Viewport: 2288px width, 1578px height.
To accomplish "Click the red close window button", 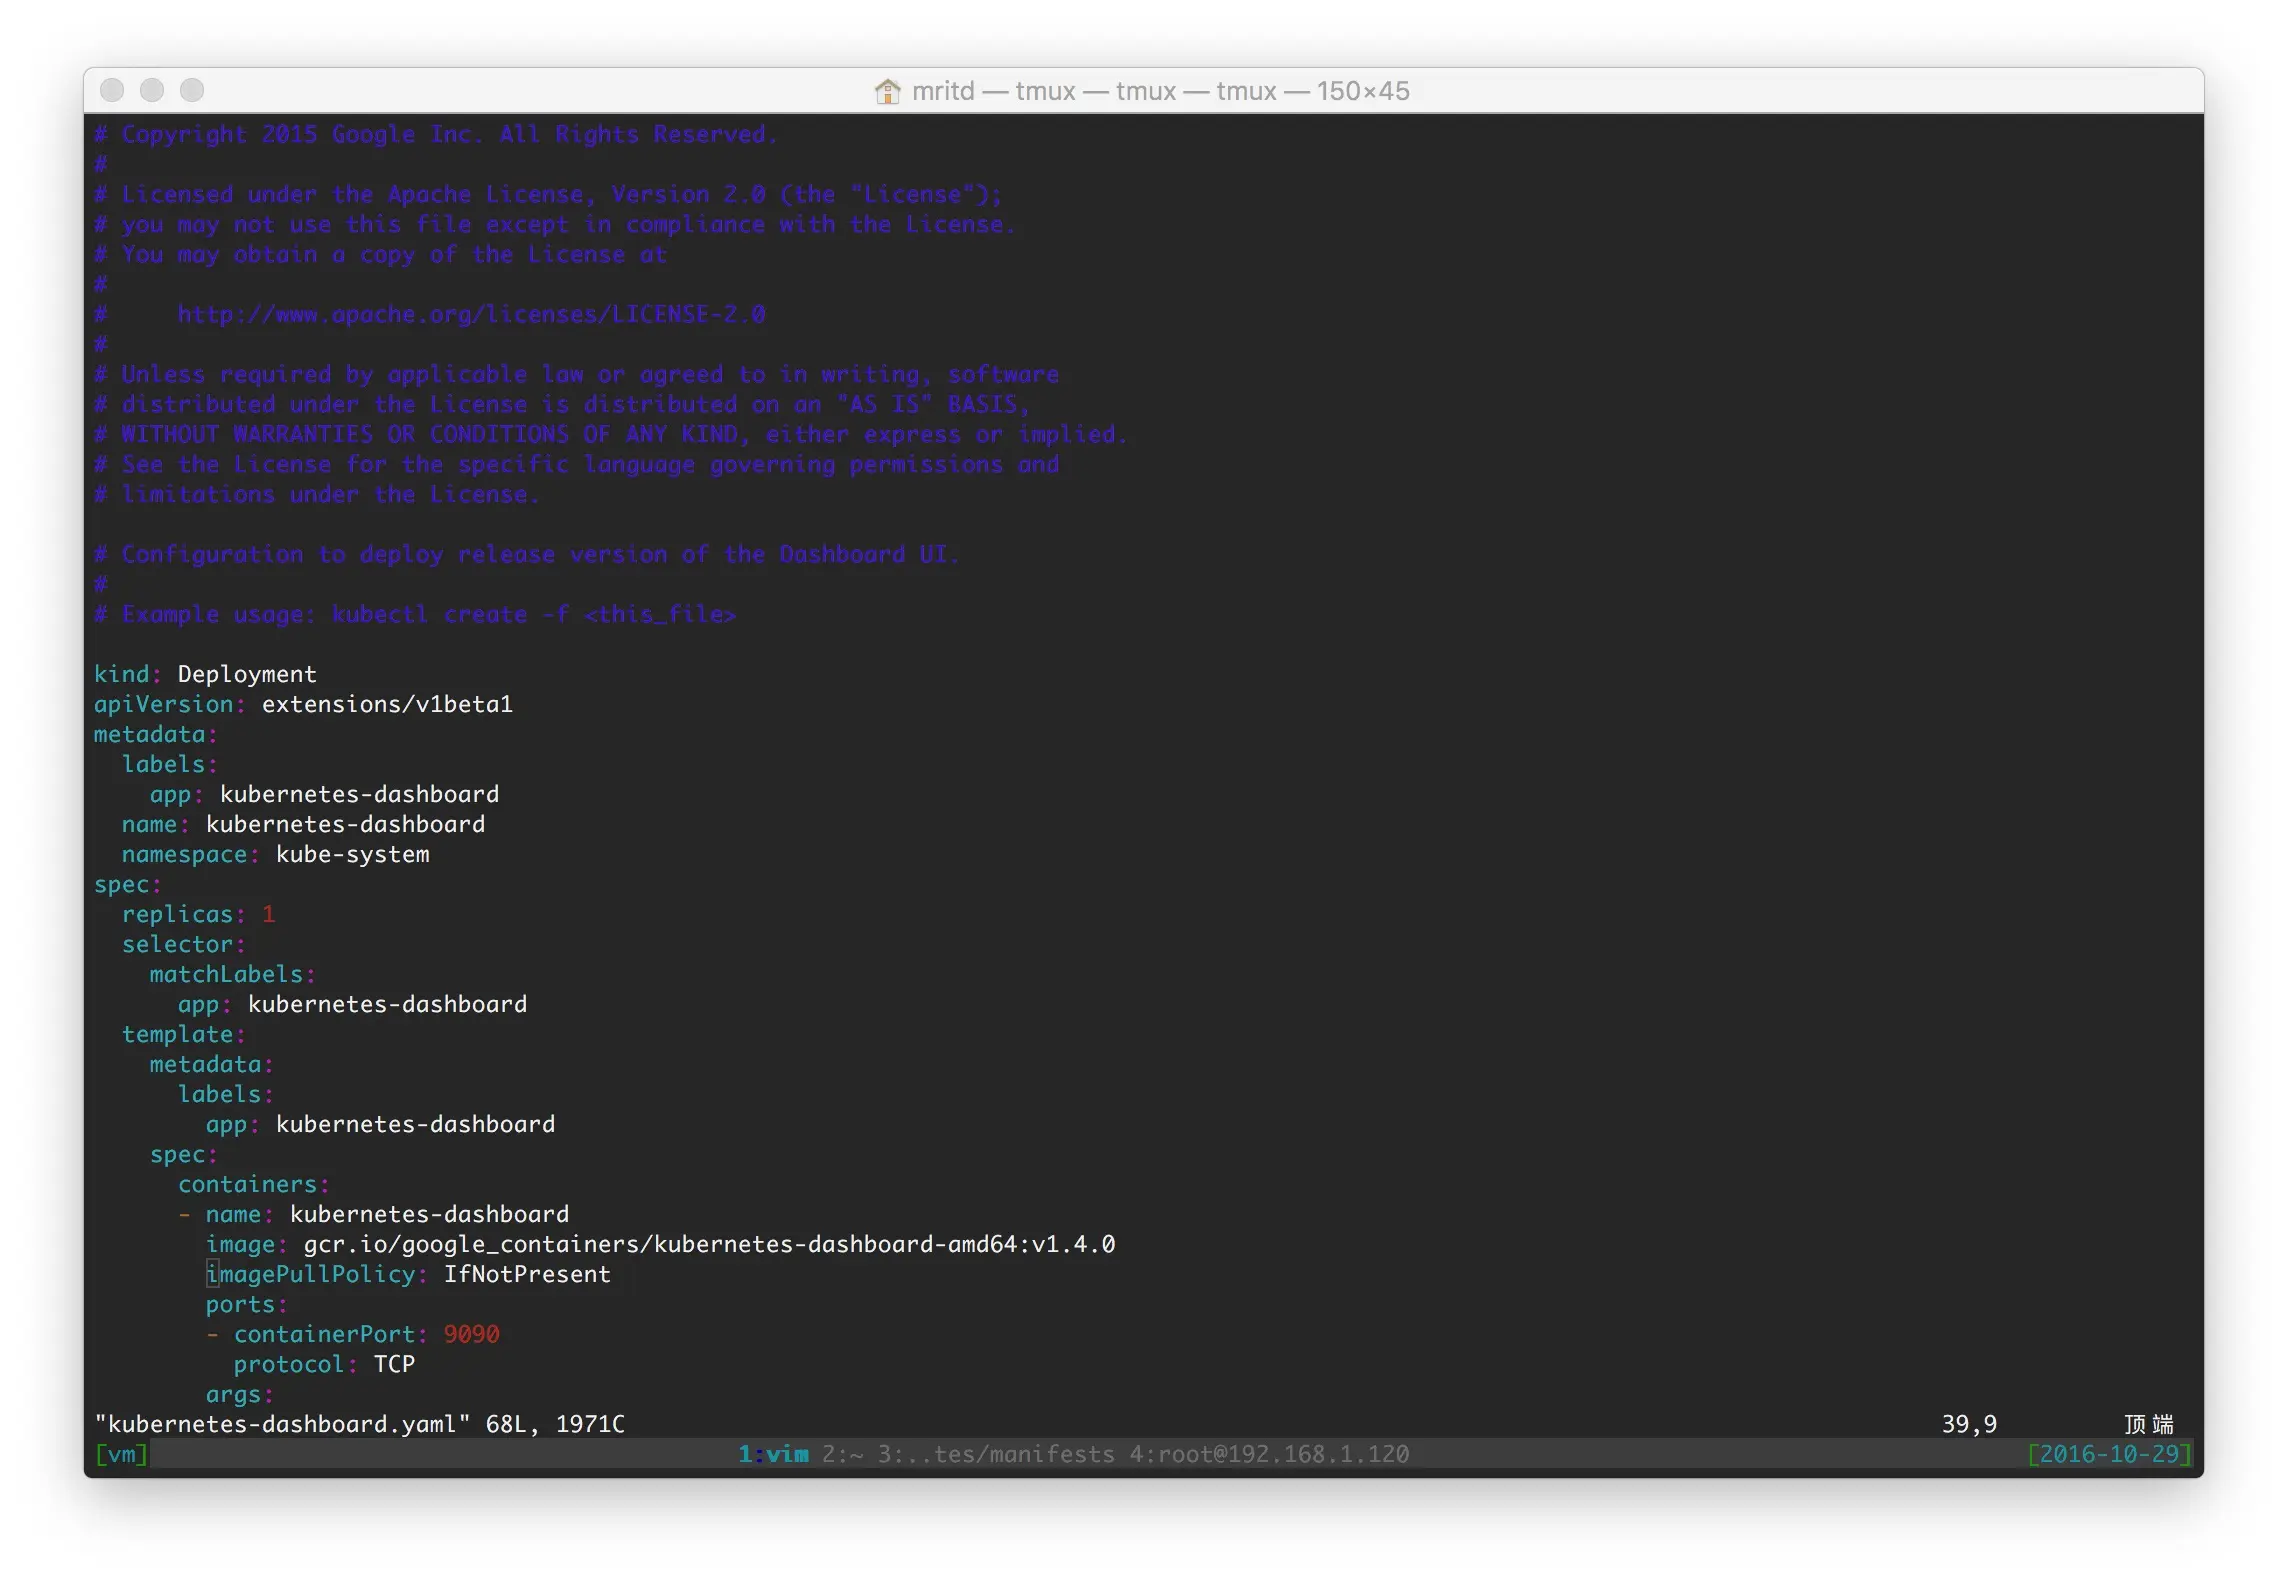I will coord(112,91).
